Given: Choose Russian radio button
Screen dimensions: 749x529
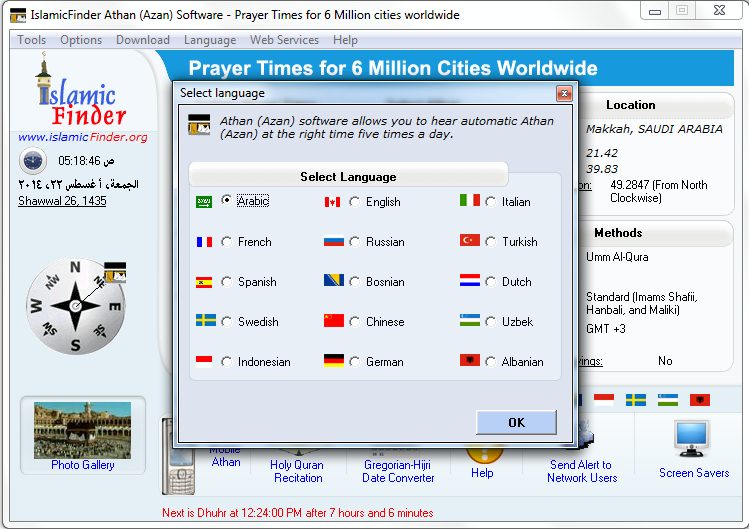Looking at the screenshot, I should tap(354, 242).
